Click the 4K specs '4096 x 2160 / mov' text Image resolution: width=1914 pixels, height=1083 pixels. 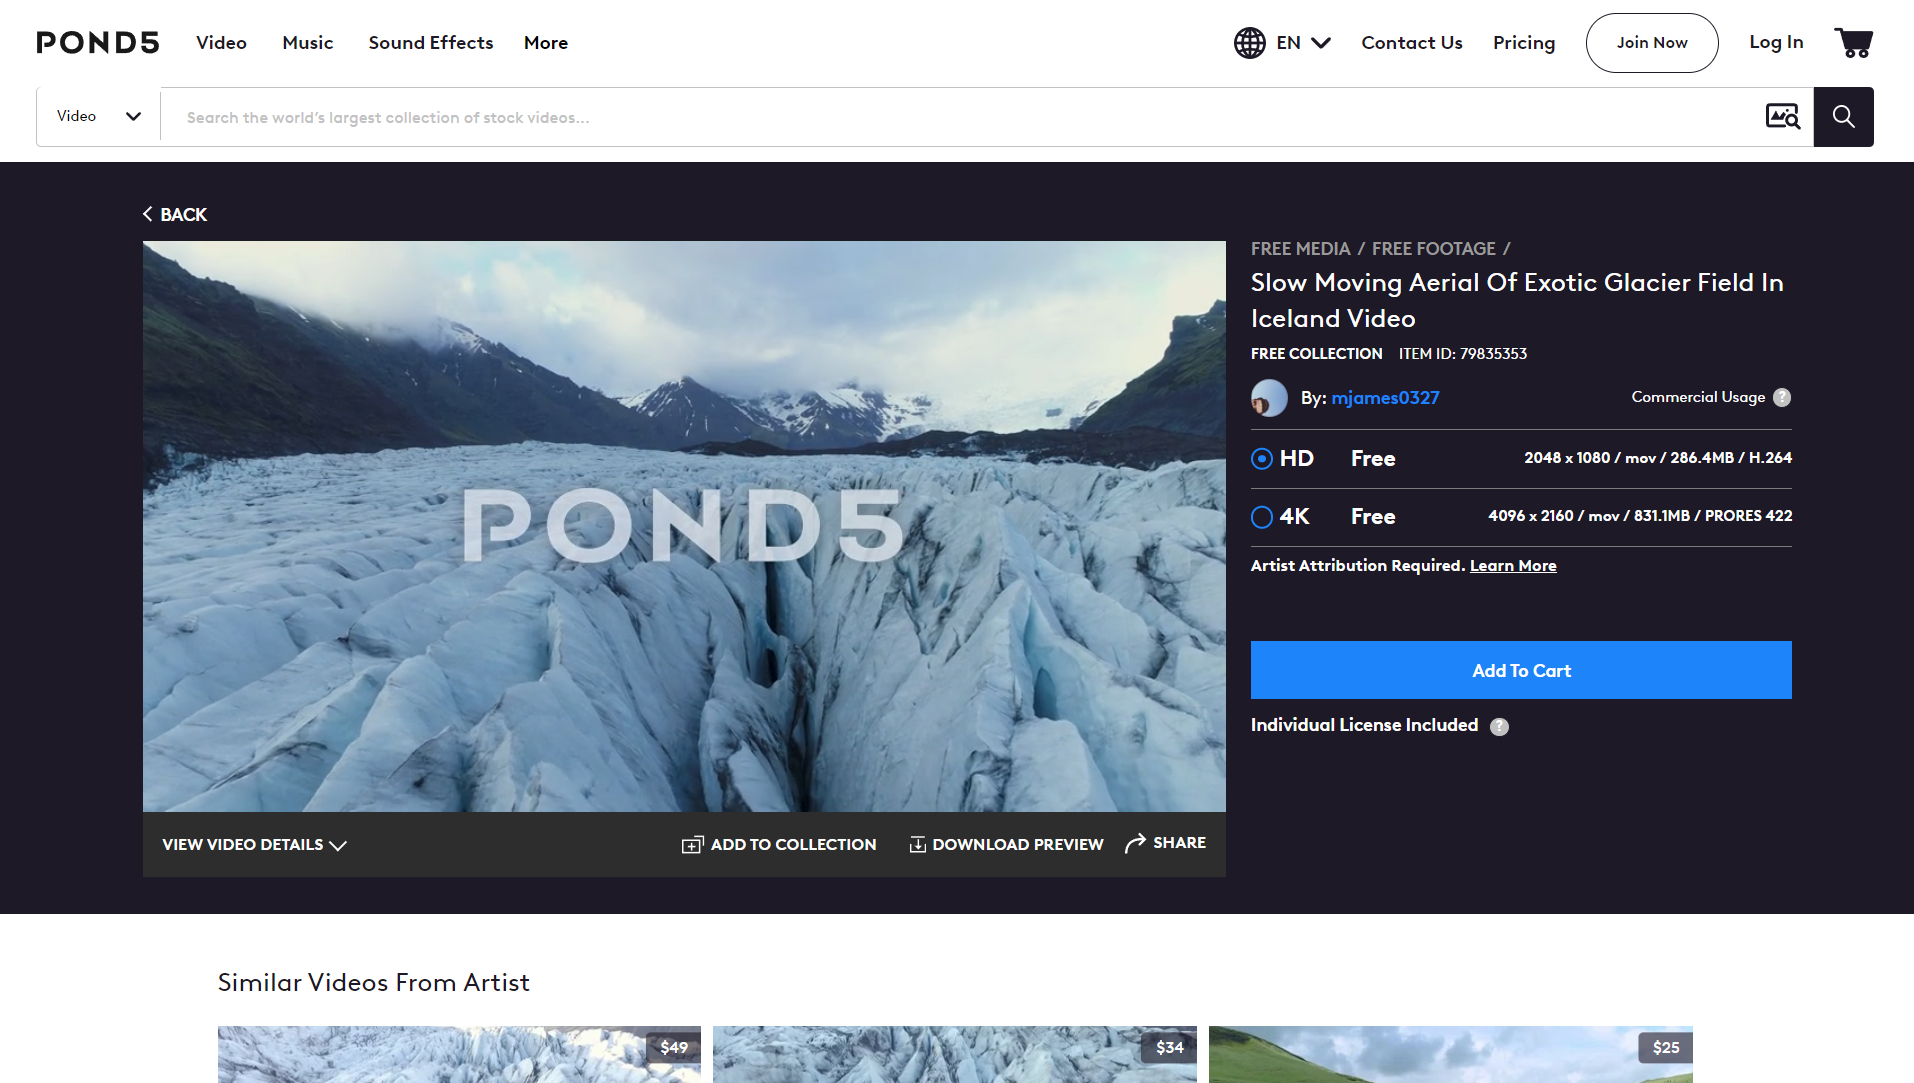1640,516
